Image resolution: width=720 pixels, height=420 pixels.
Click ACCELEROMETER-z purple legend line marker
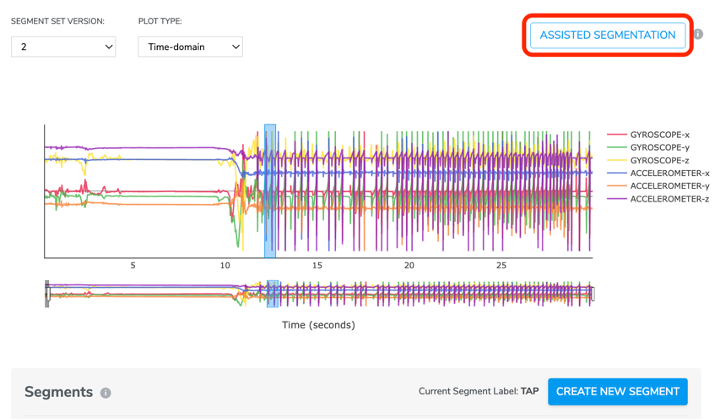pos(618,199)
